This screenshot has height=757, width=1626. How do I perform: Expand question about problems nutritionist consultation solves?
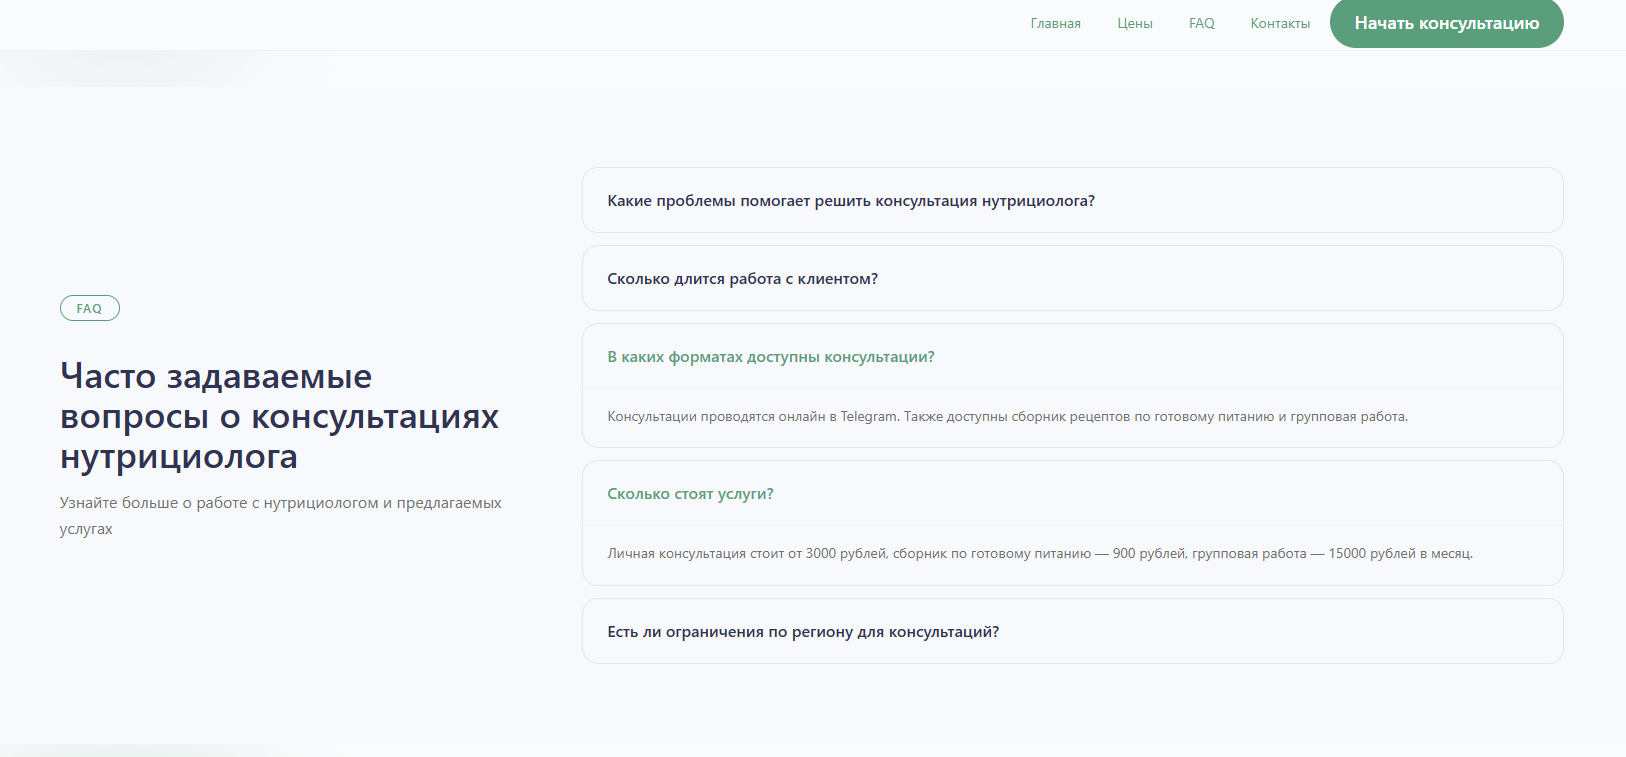(x=850, y=201)
